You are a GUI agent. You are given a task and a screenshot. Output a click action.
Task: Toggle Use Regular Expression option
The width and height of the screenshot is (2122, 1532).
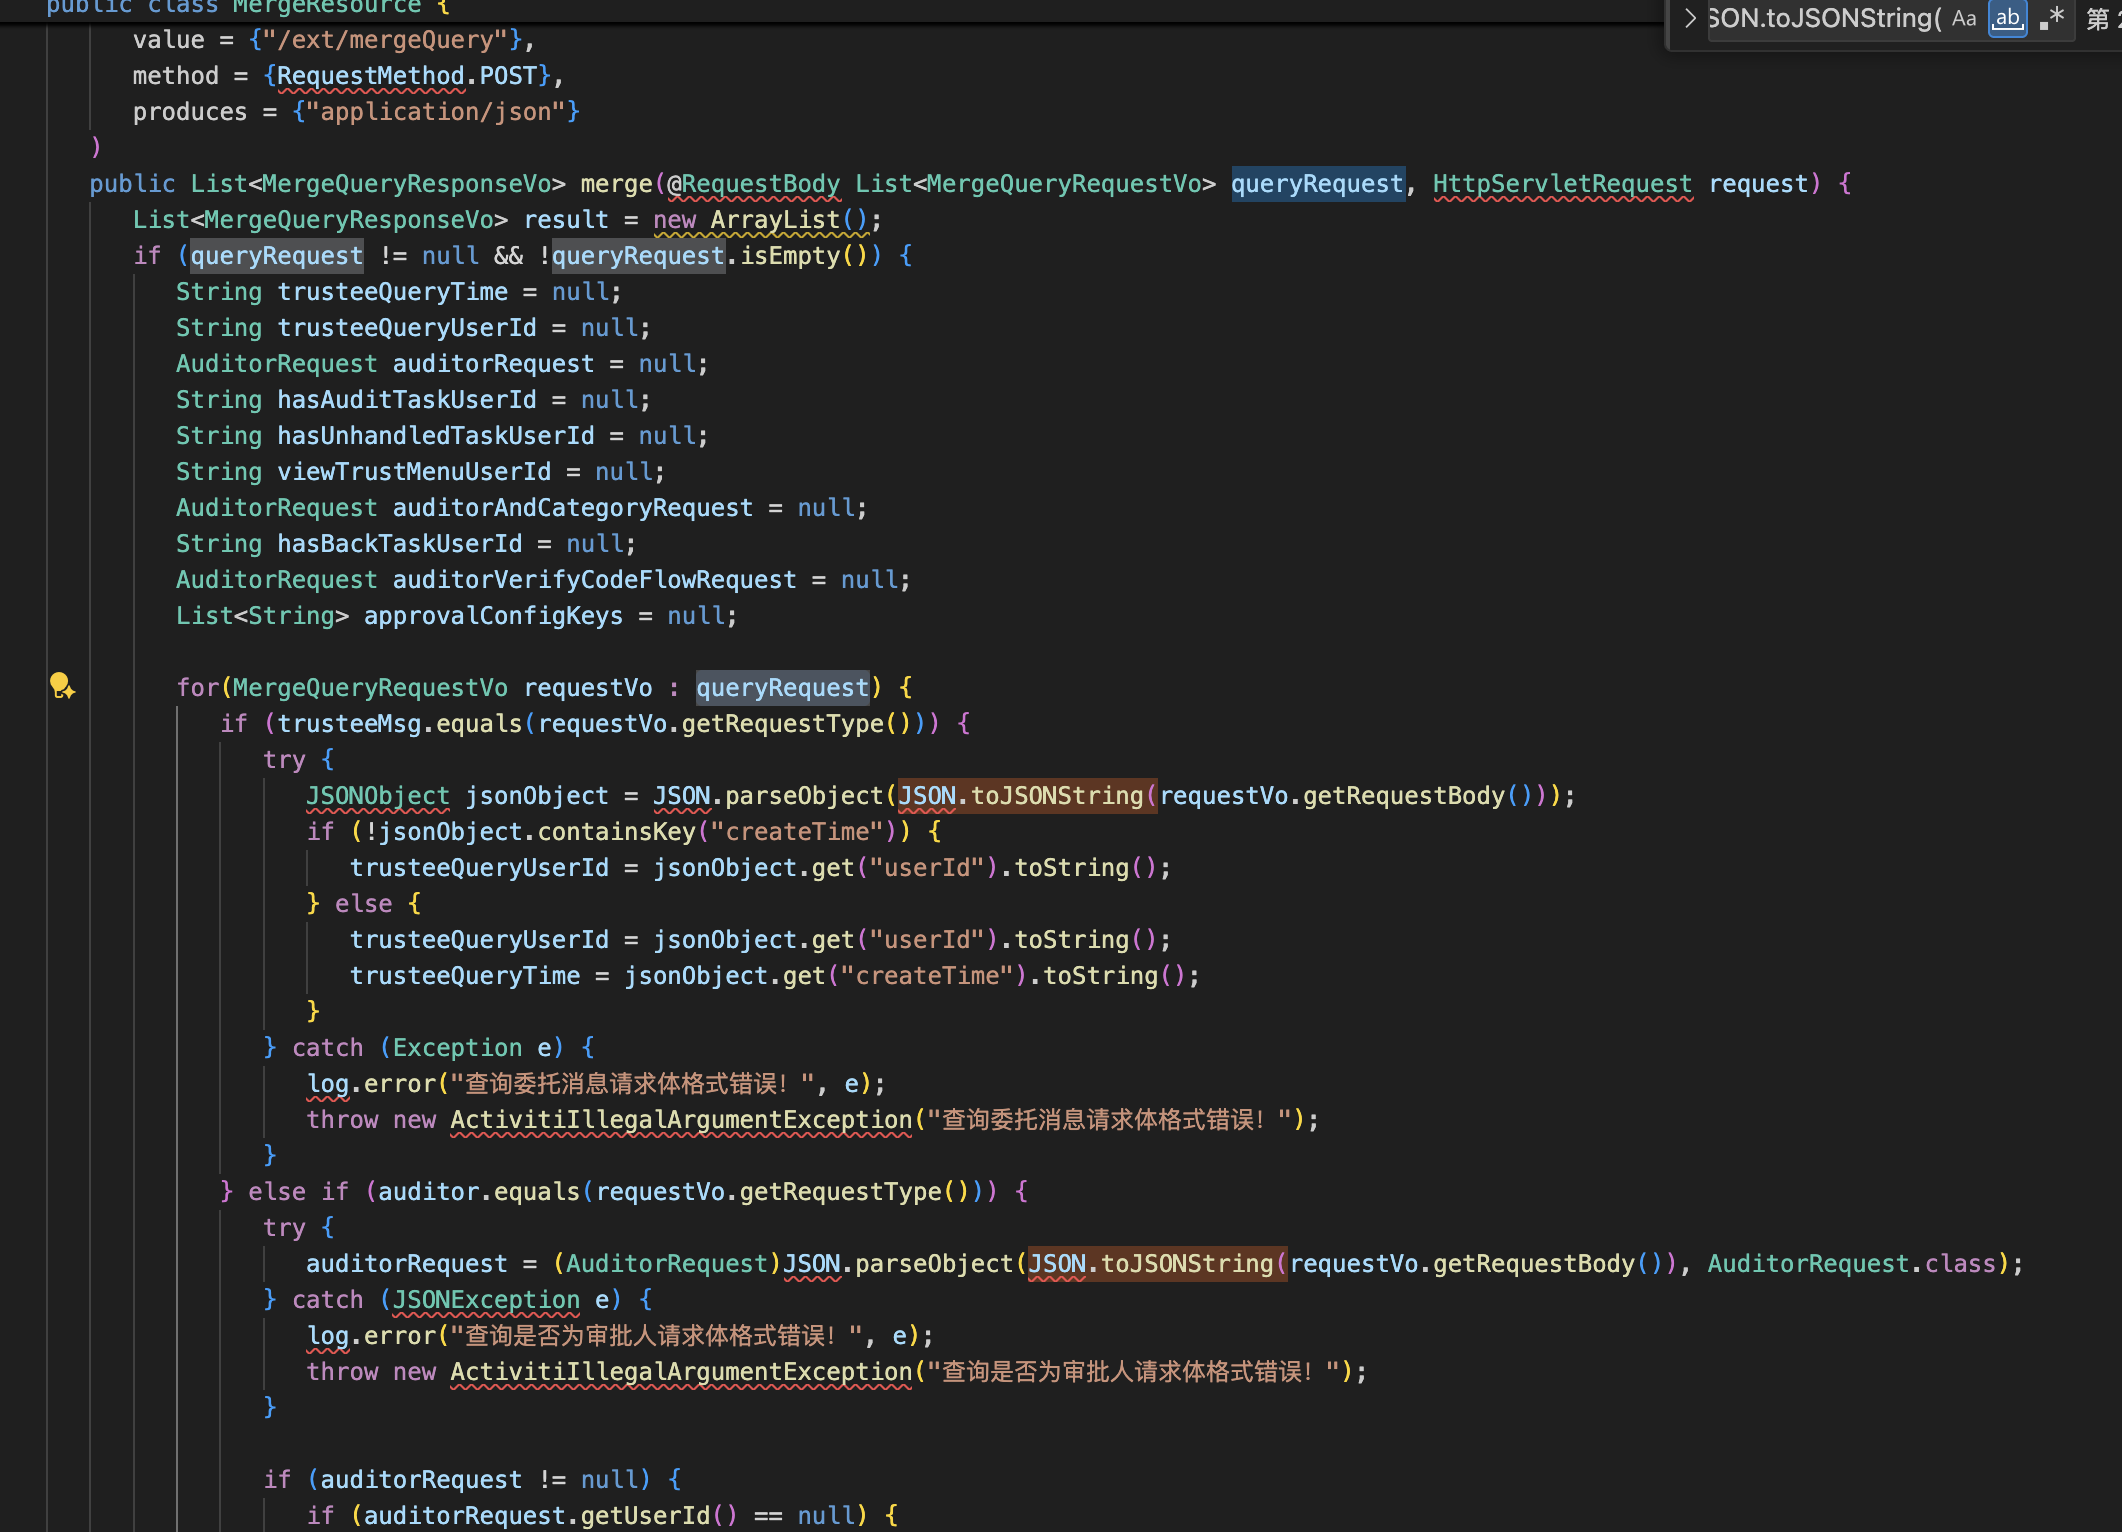click(2051, 18)
